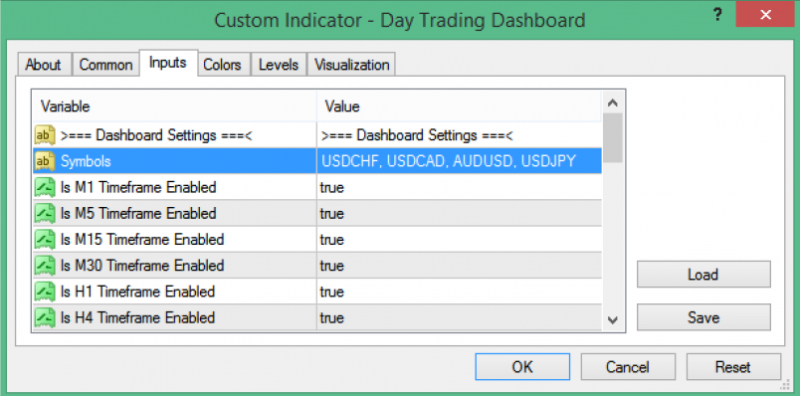
Task: Click the Cancel button
Action: coord(628,367)
